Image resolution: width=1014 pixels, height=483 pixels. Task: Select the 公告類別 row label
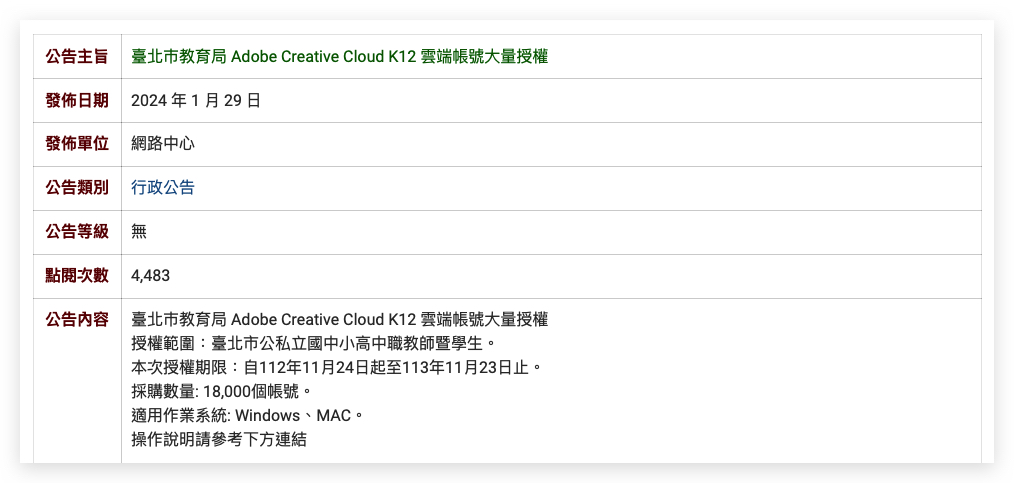[77, 188]
